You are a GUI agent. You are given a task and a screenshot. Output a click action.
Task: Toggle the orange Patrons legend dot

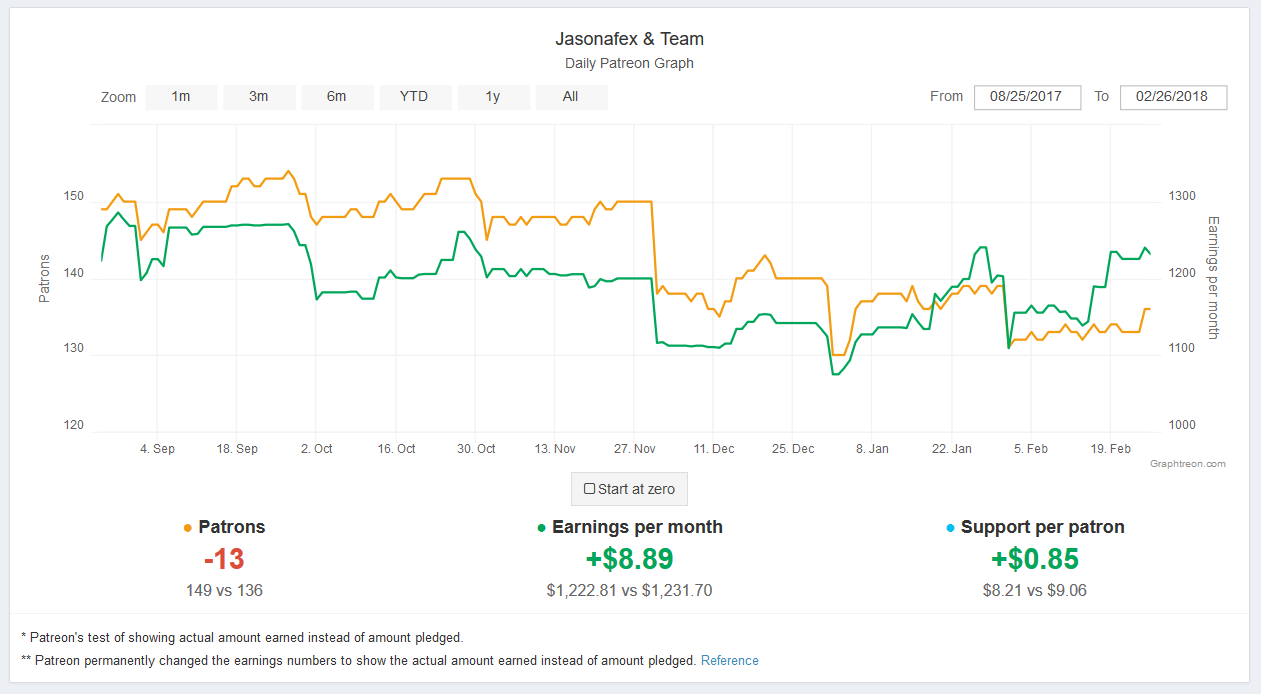[x=188, y=528]
